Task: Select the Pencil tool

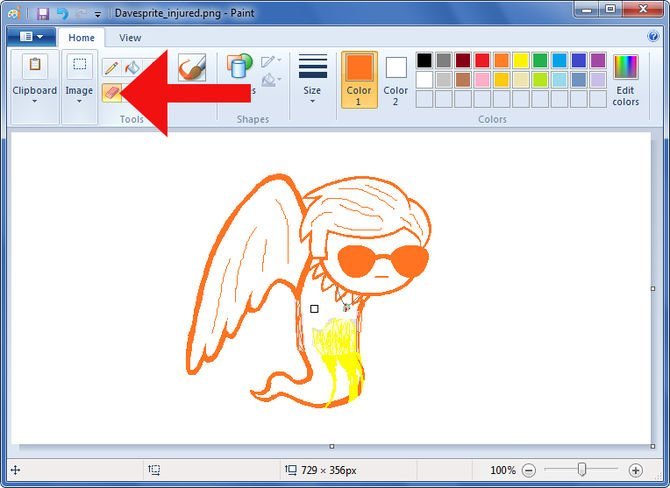Action: 111,68
